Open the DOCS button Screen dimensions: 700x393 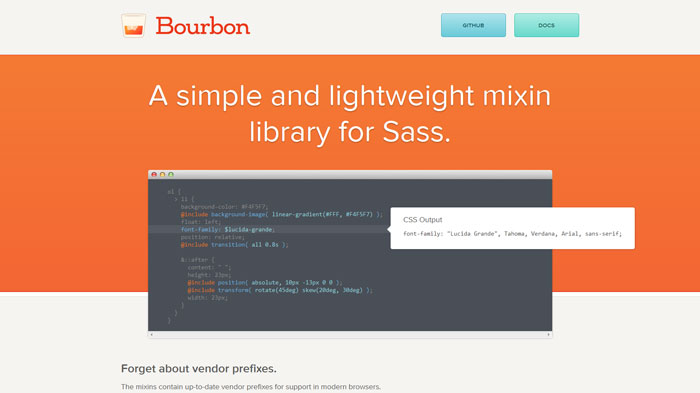click(x=546, y=25)
